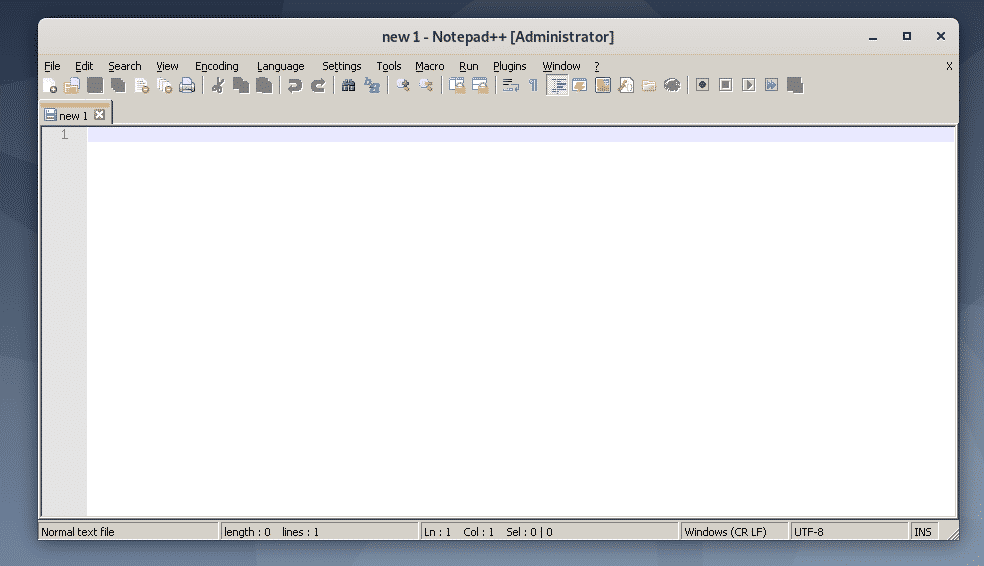Toggle the indent guide icon

click(x=557, y=85)
